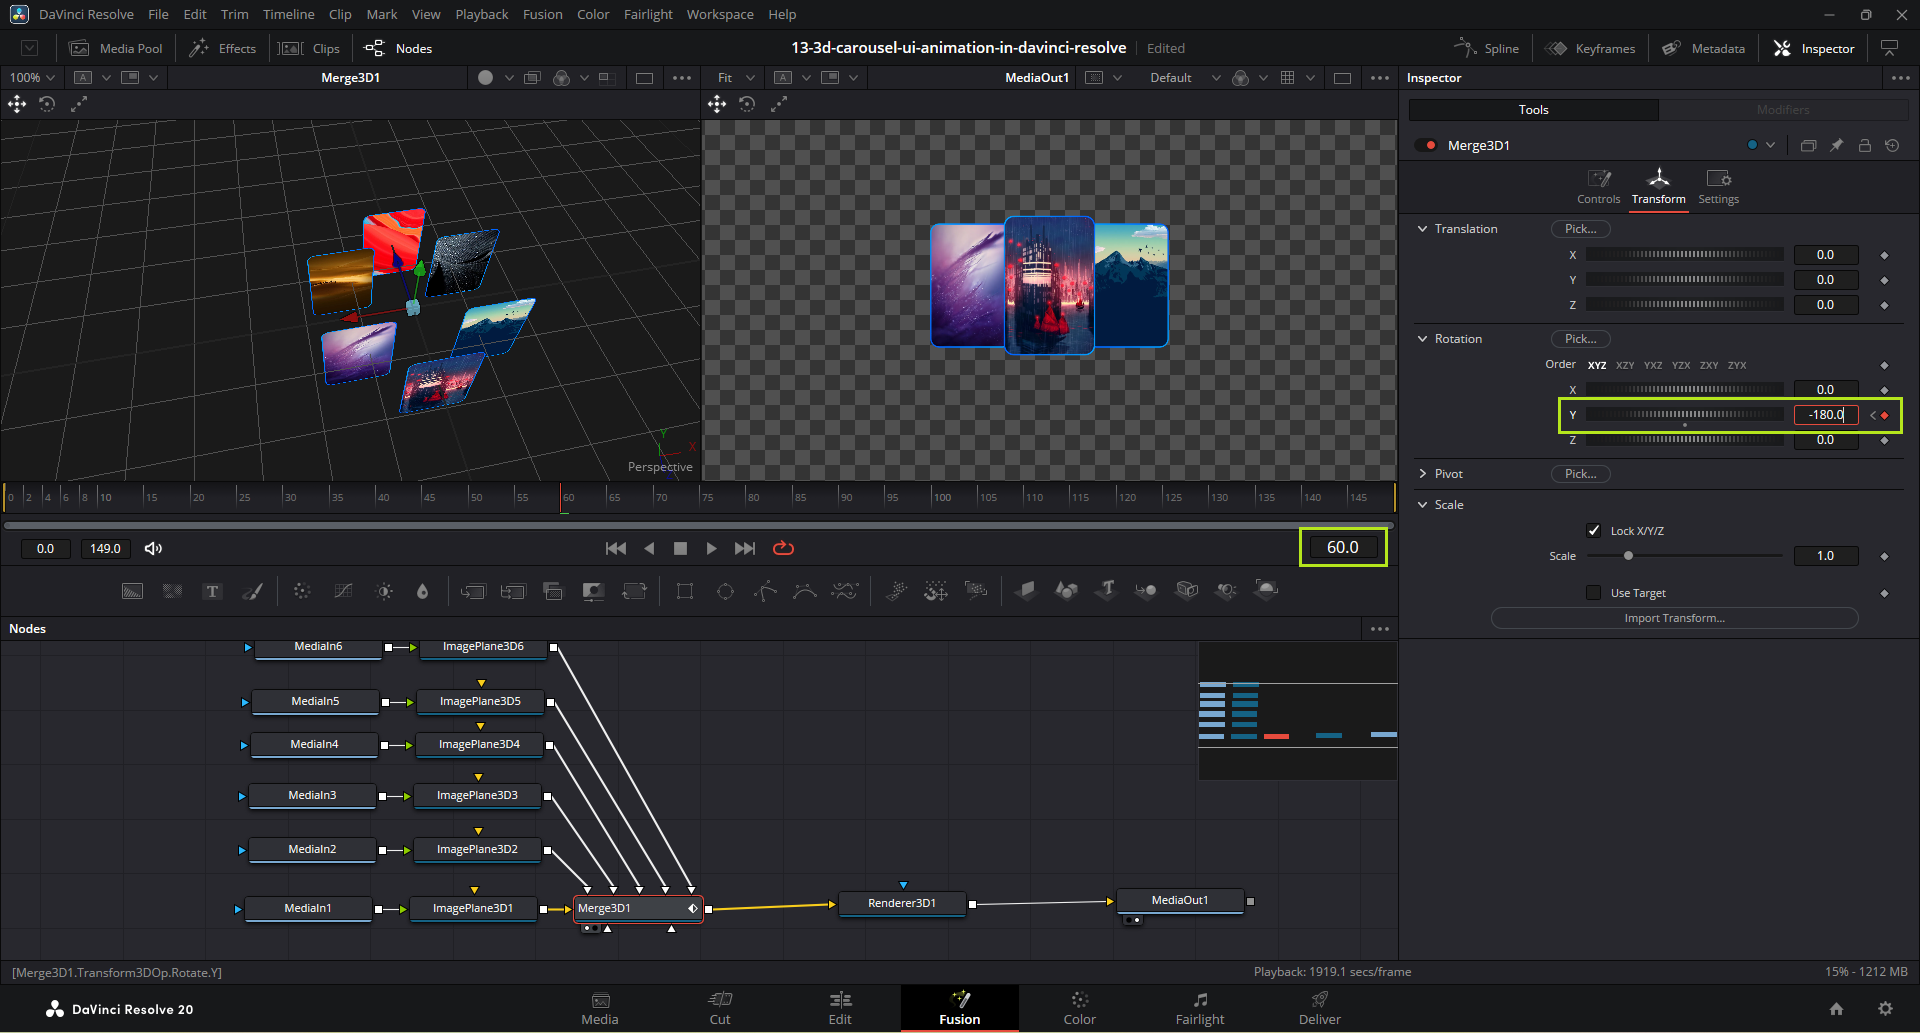Pin the Merge3D1 node in Inspector
Viewport: 1920px width, 1033px height.
coord(1837,146)
